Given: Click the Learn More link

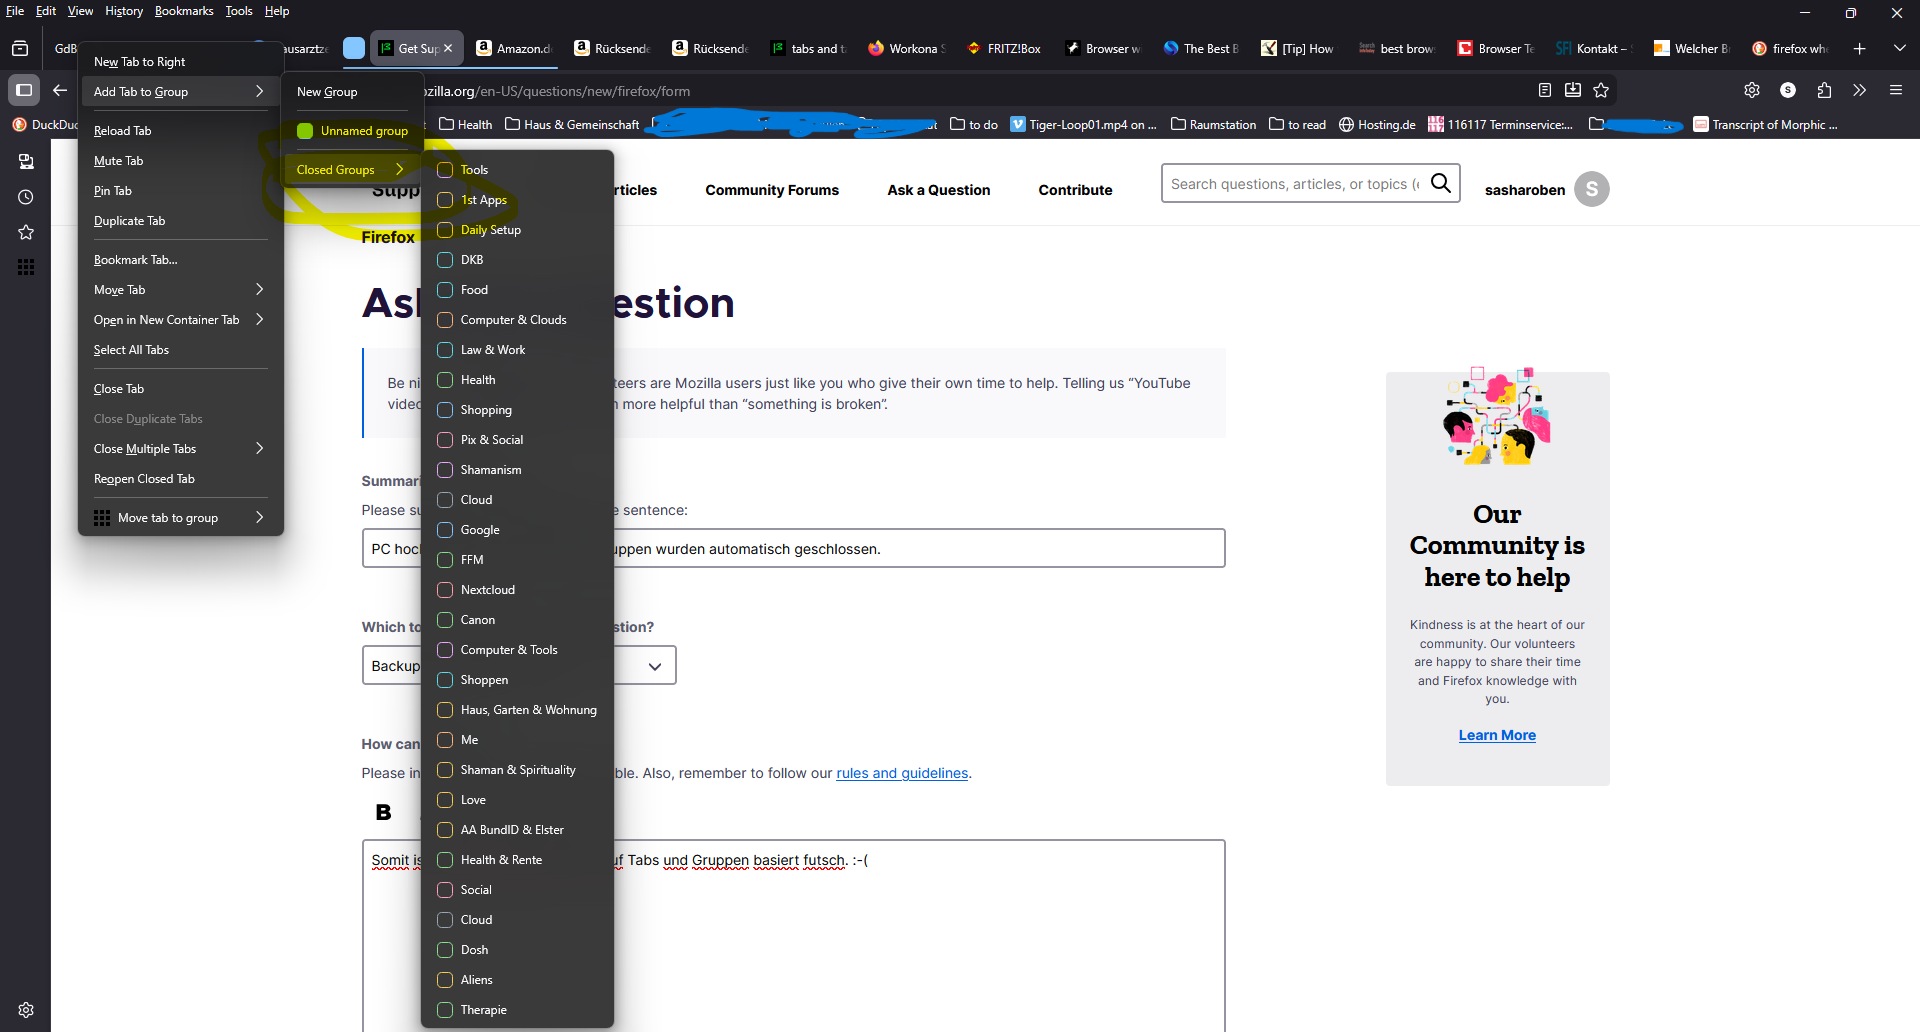Looking at the screenshot, I should click(x=1496, y=735).
